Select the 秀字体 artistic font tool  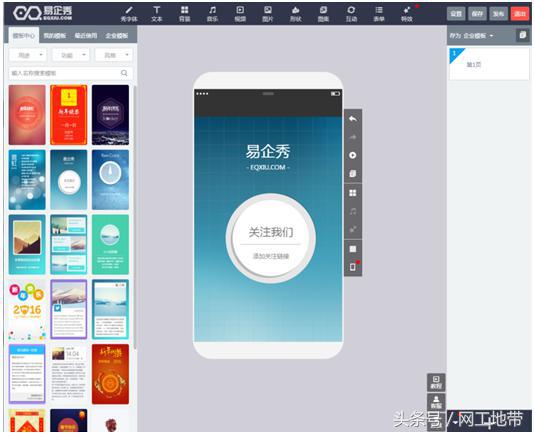[x=129, y=14]
